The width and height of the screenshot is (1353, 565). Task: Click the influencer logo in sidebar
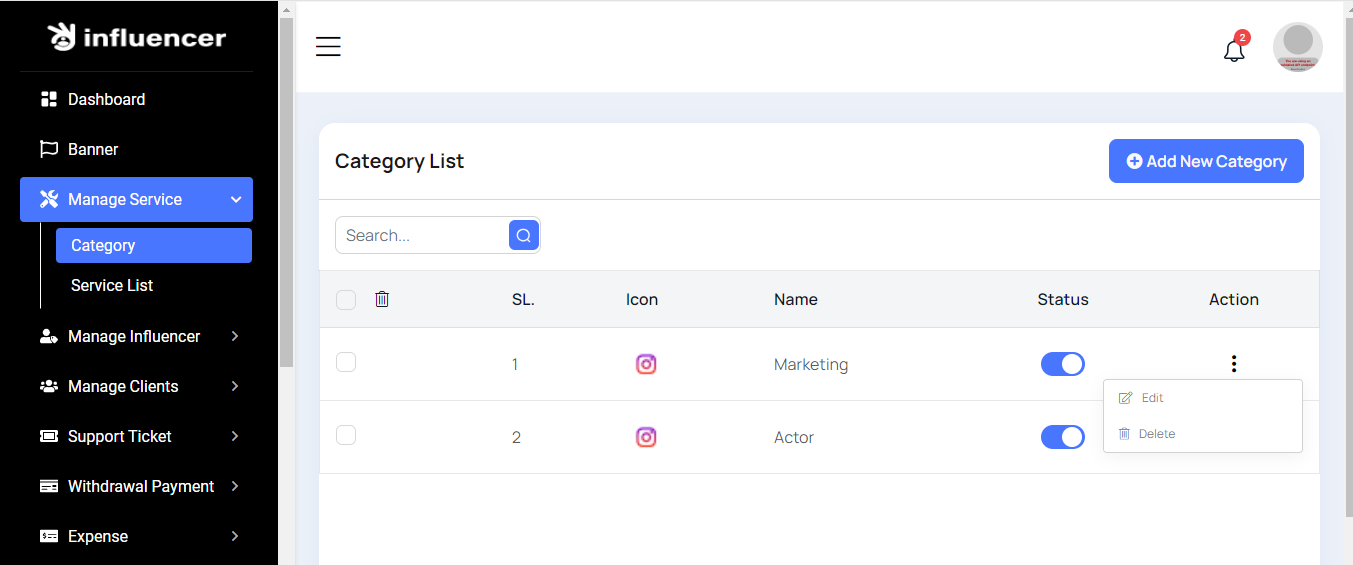point(137,38)
